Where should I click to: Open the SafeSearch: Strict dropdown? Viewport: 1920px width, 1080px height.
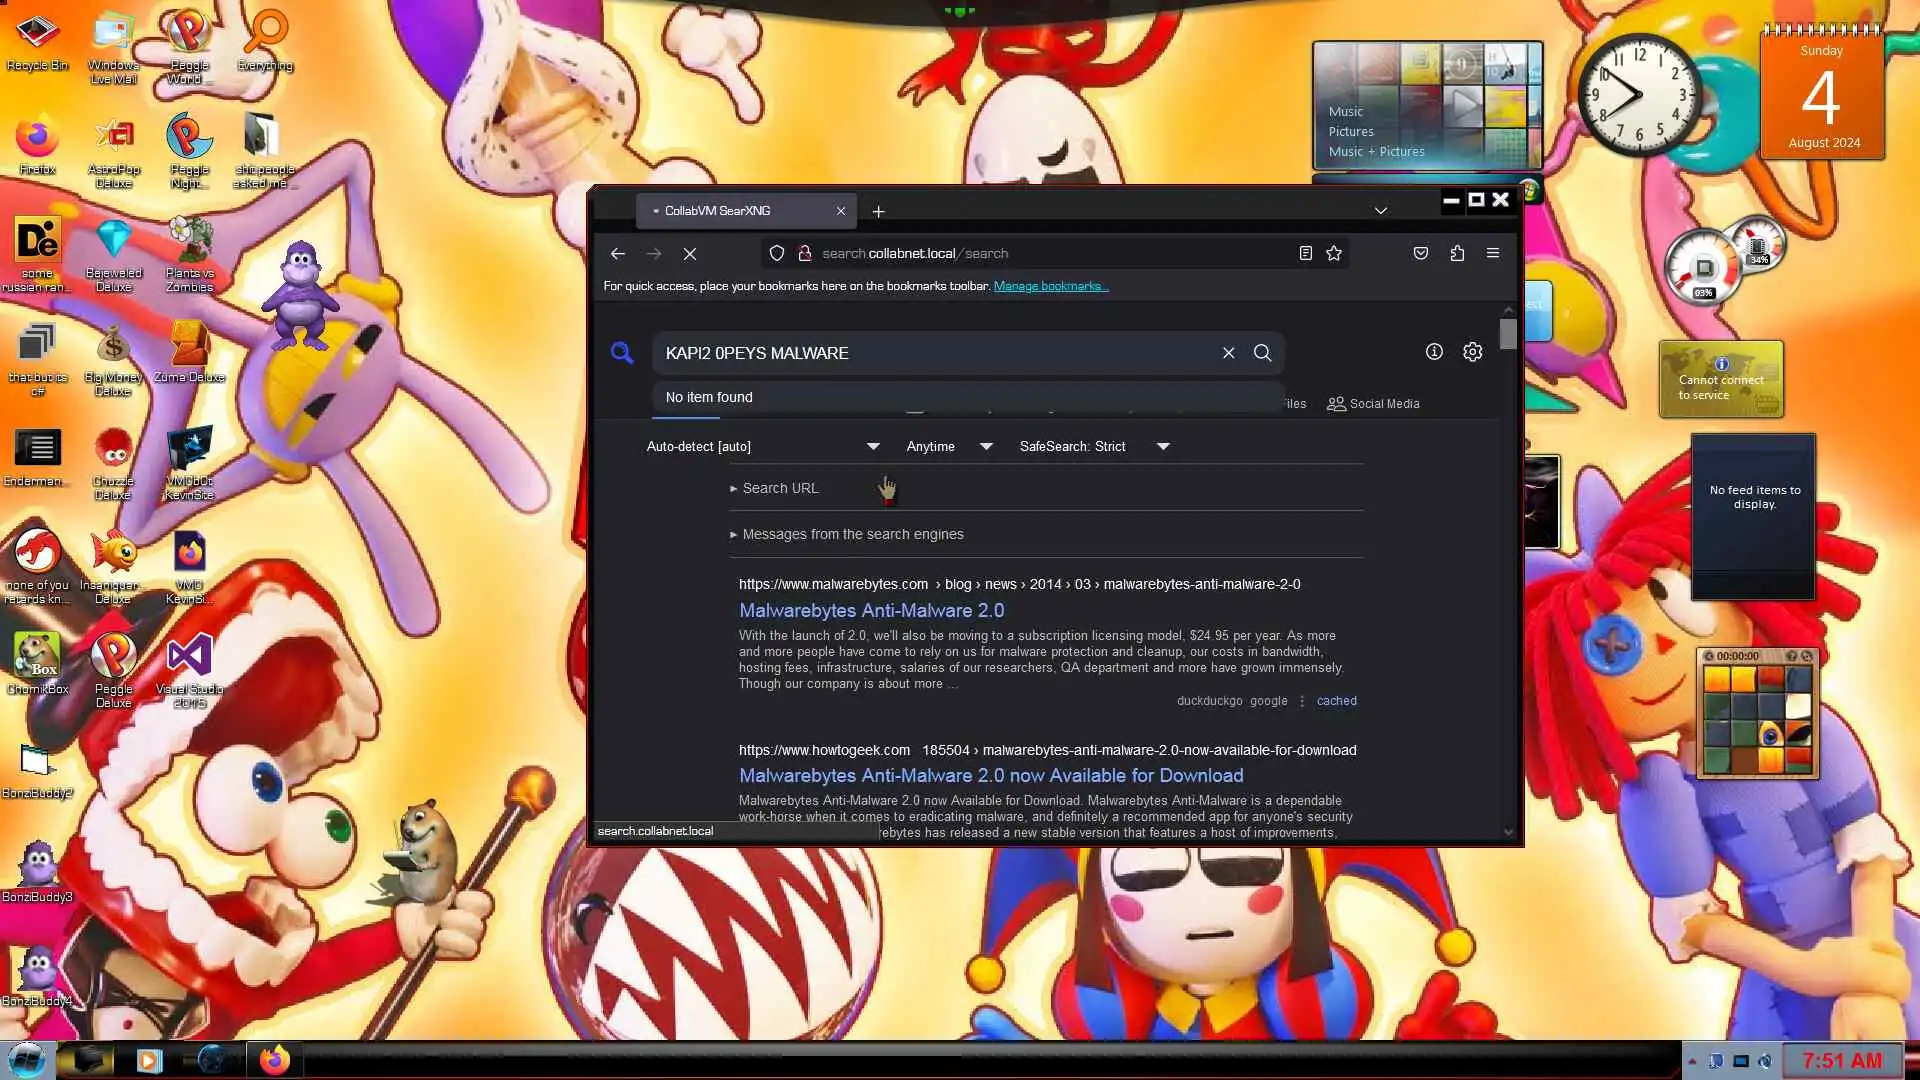tap(1094, 447)
